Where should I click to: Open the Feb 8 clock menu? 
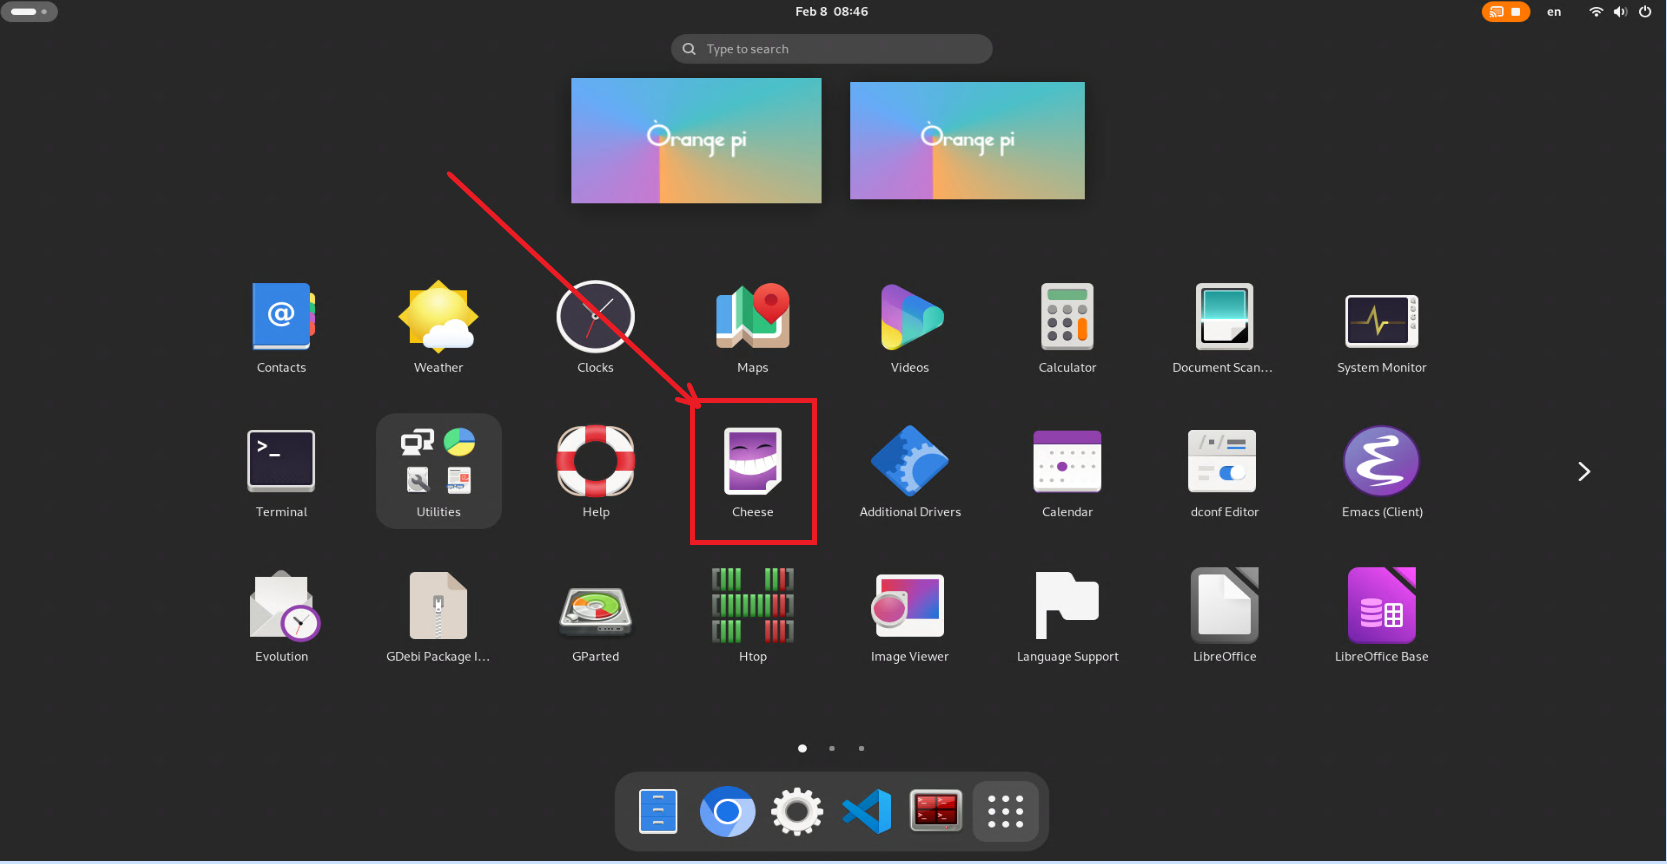831,12
